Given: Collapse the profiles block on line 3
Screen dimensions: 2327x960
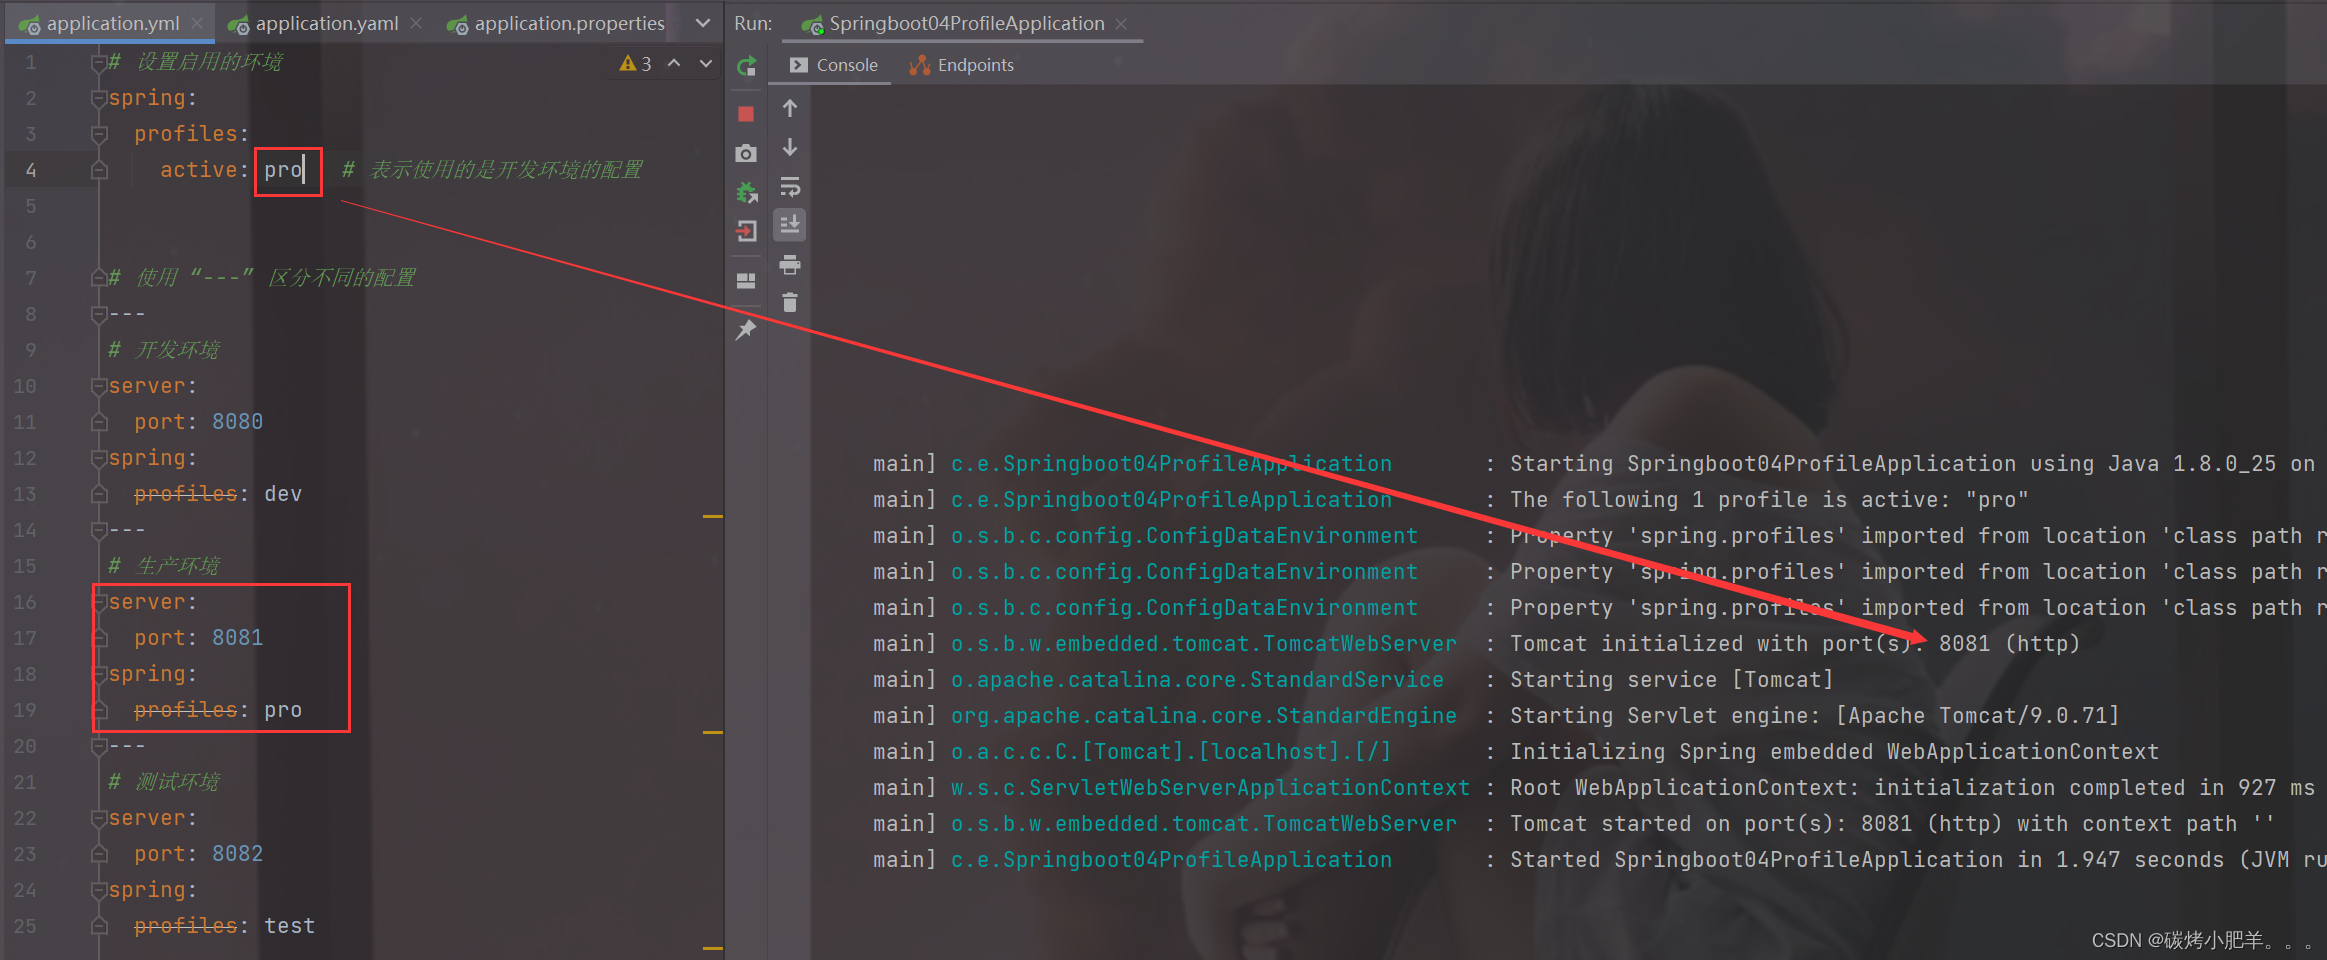Looking at the screenshot, I should click(x=99, y=134).
